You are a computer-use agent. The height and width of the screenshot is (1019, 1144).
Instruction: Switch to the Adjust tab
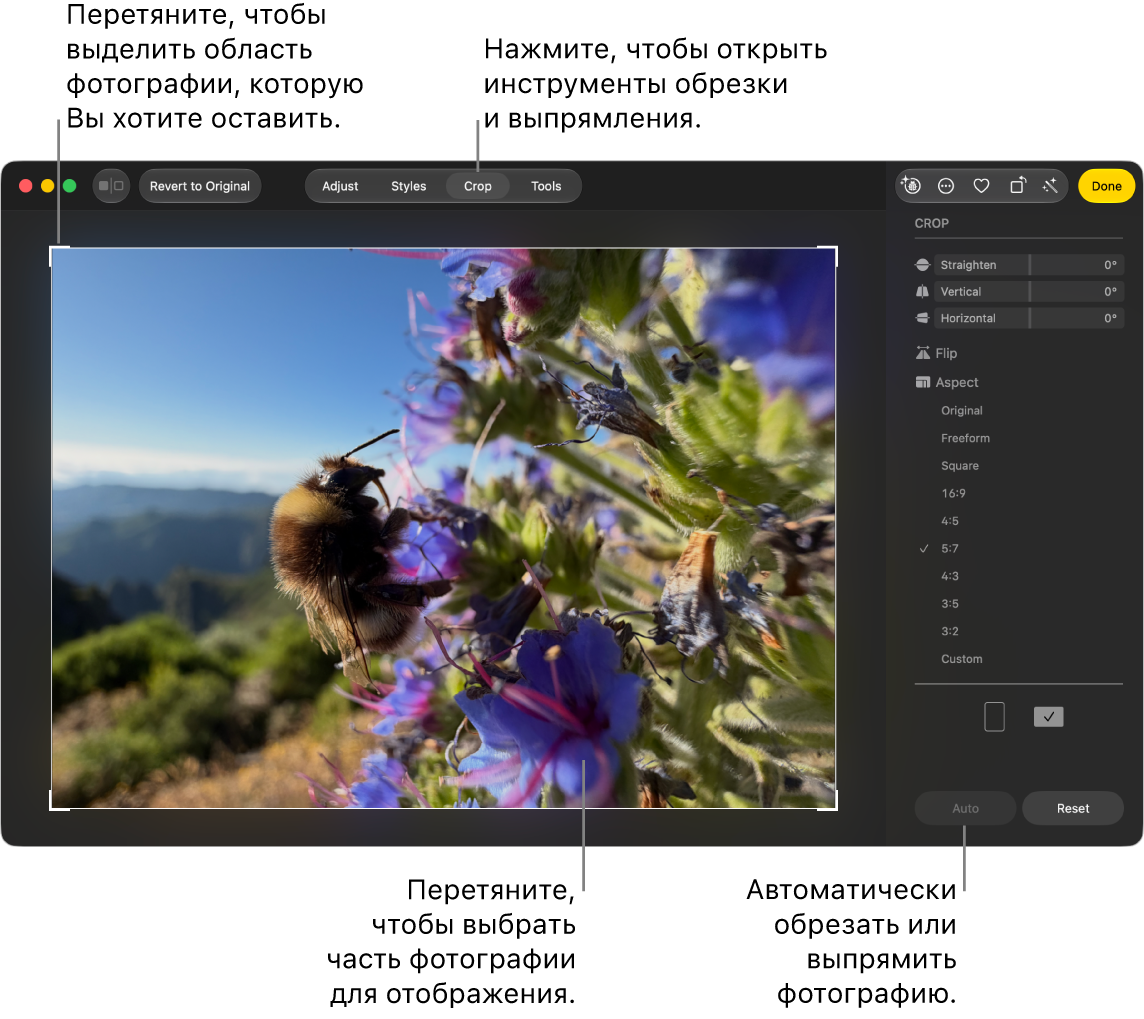(340, 186)
